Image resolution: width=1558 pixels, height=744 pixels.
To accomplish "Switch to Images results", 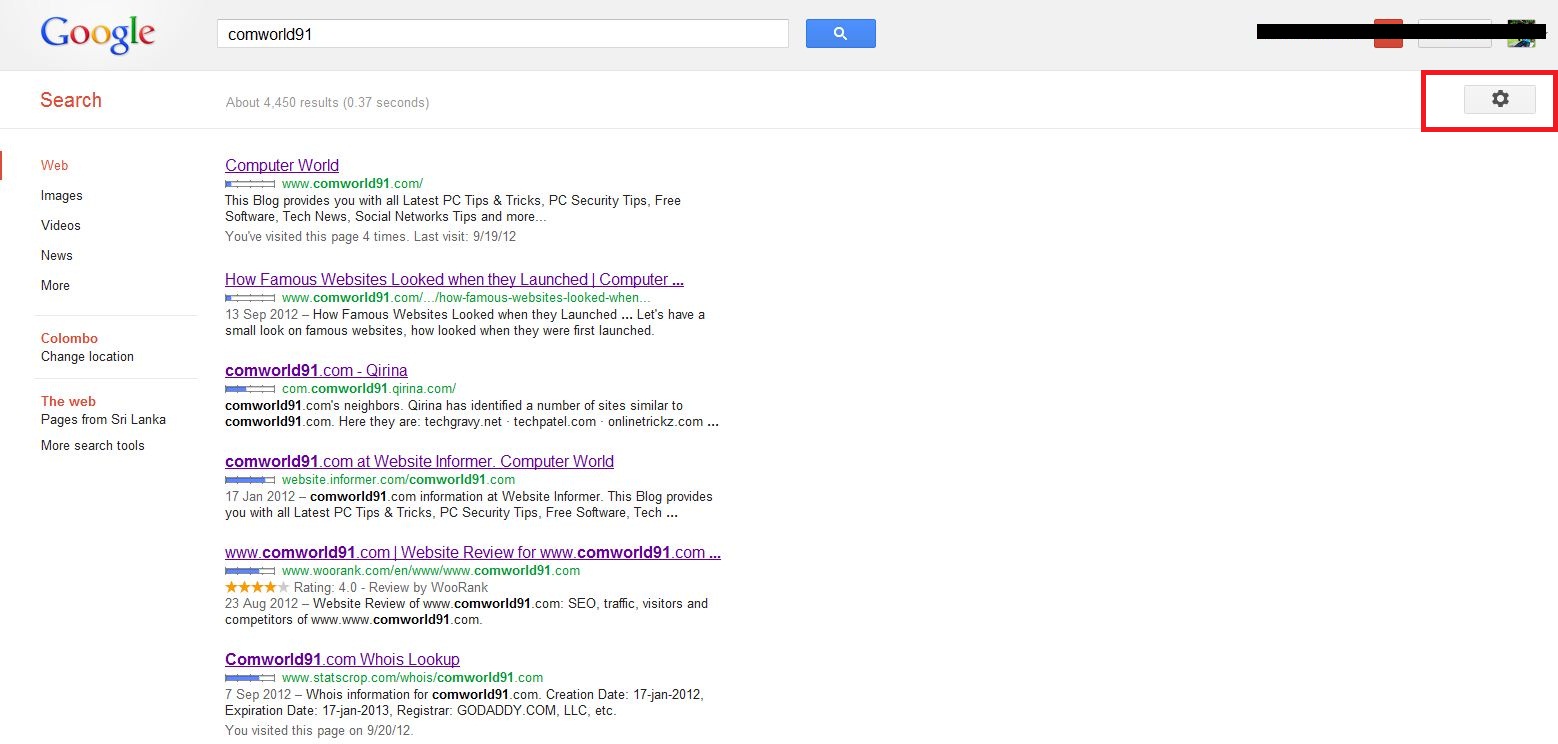I will point(62,195).
